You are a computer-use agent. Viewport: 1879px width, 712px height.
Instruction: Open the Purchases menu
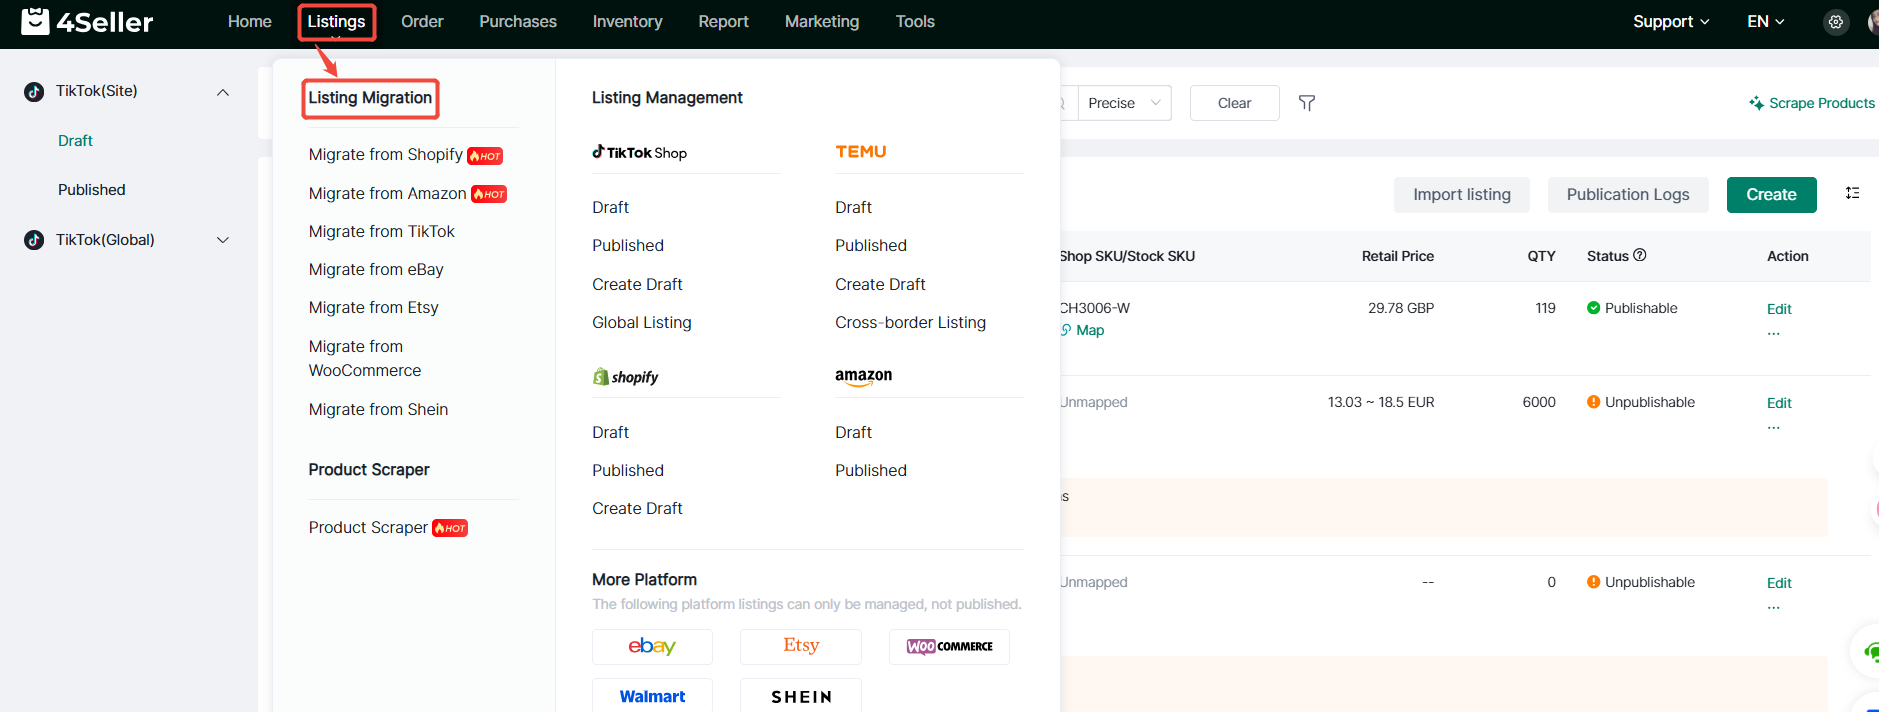pos(518,22)
